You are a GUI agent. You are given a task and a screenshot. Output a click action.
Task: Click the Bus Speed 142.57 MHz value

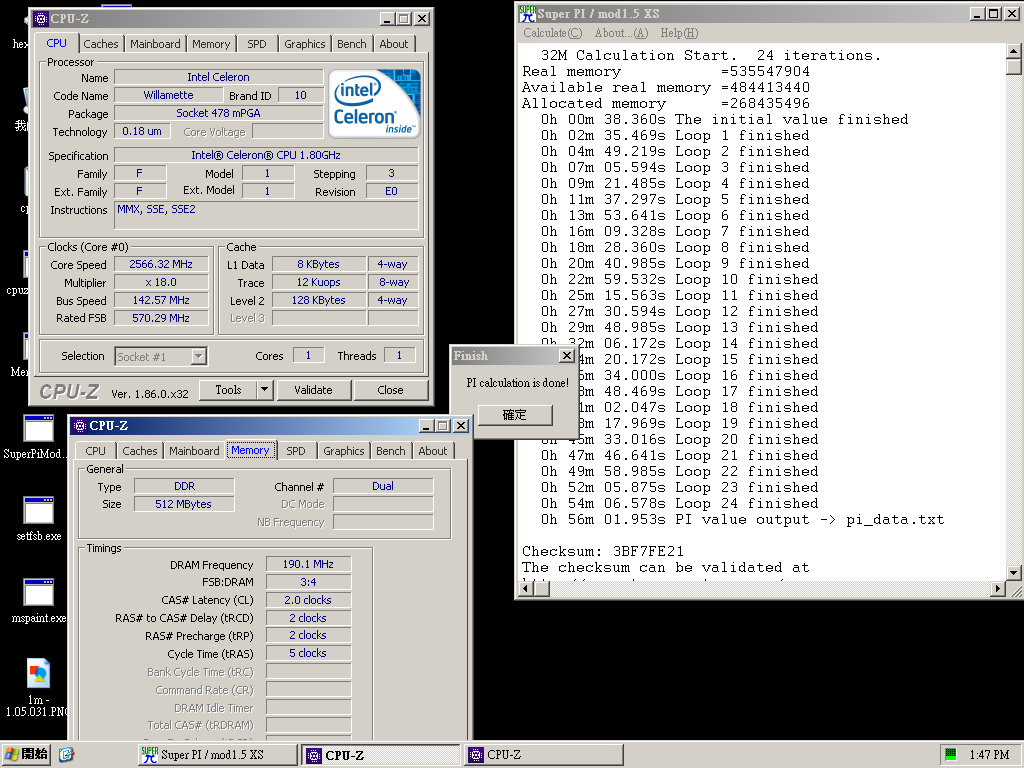[x=161, y=300]
